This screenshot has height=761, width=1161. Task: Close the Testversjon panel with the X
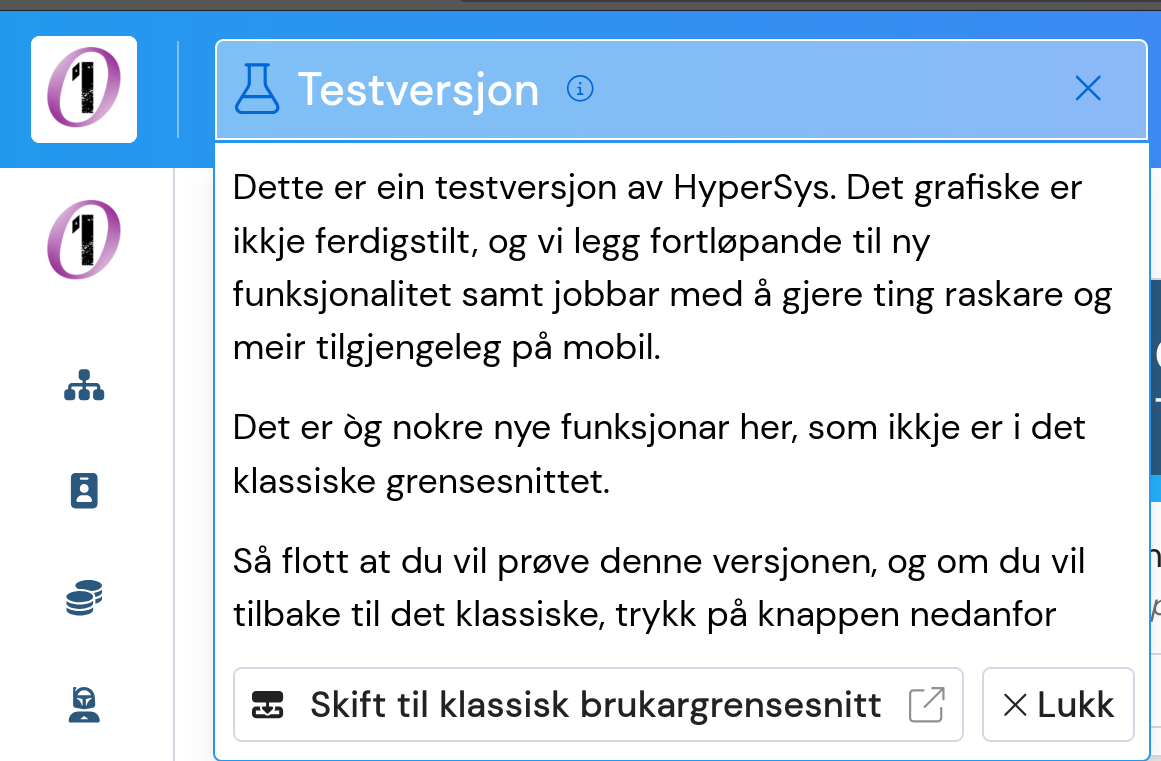(1088, 89)
